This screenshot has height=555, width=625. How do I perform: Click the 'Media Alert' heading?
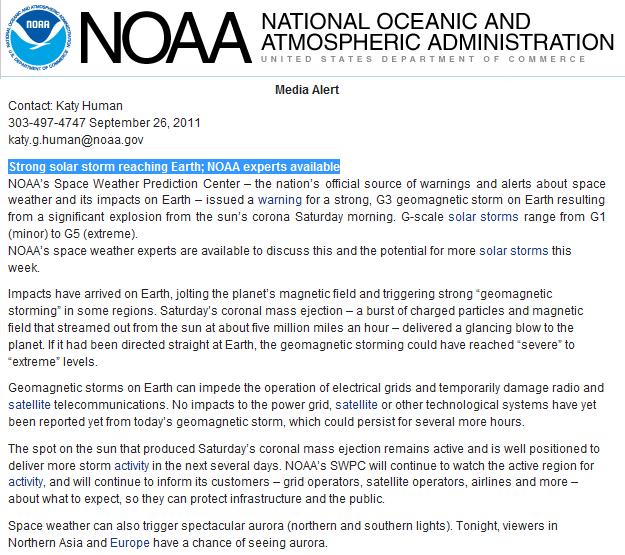307,90
